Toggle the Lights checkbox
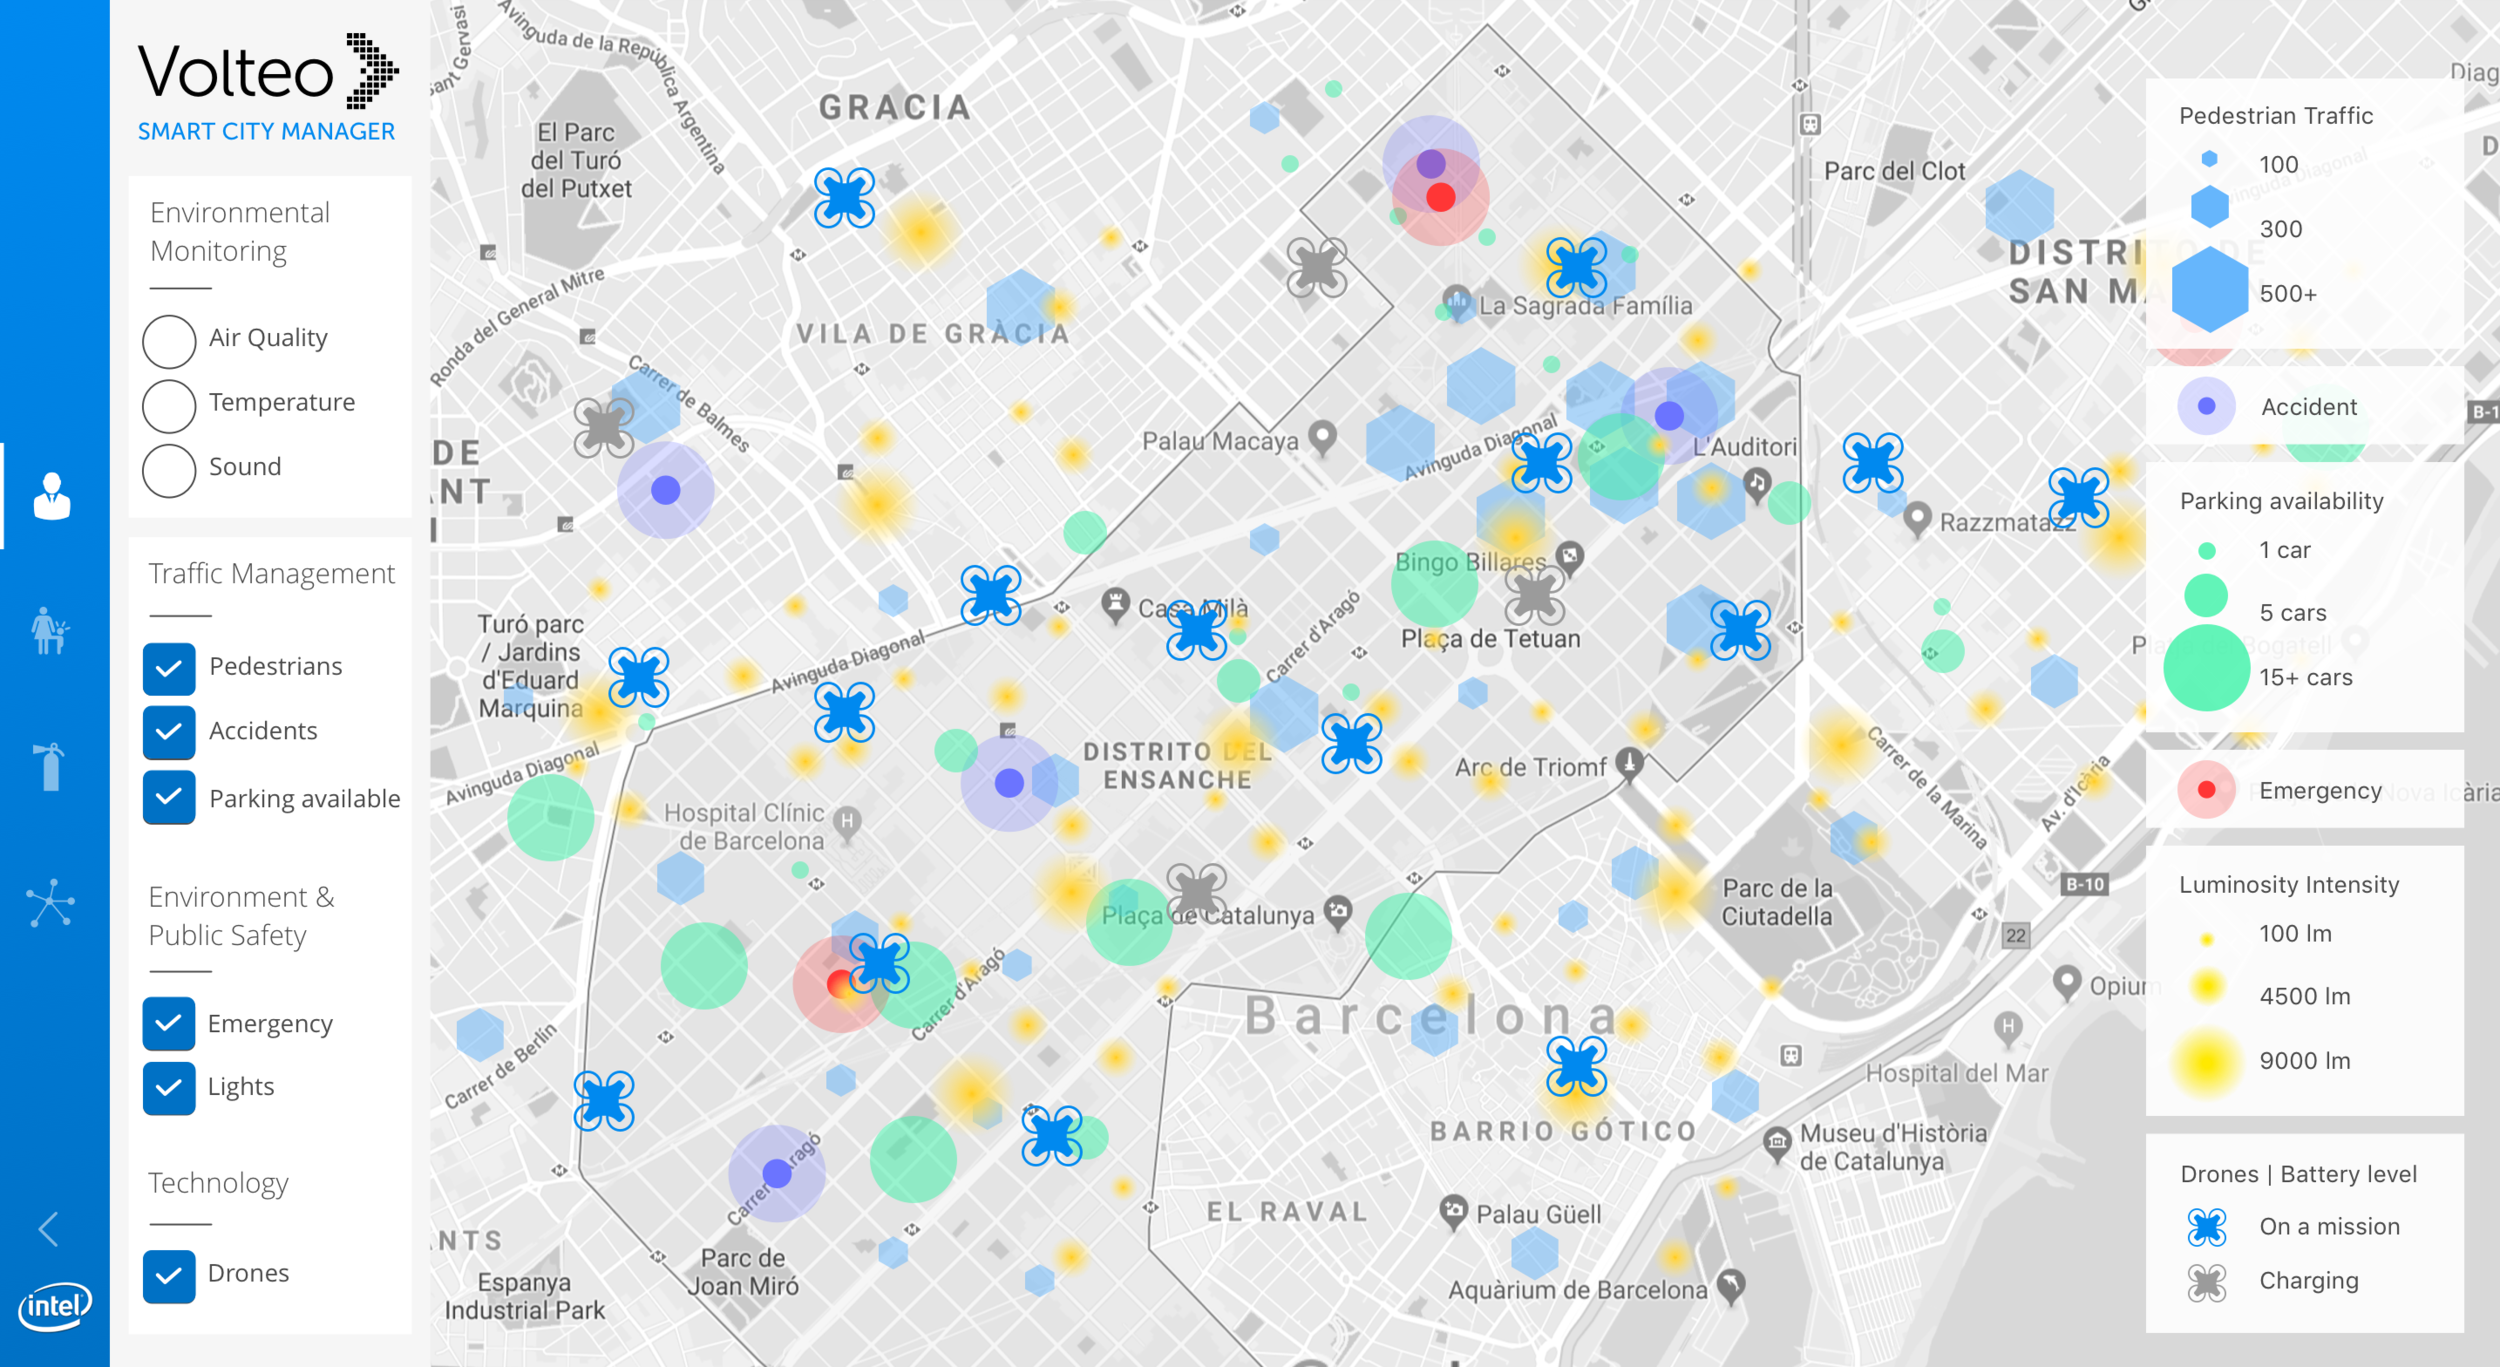This screenshot has height=1367, width=2500. pyautogui.click(x=169, y=1088)
